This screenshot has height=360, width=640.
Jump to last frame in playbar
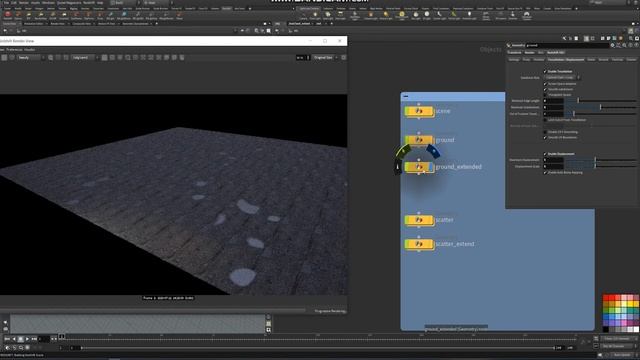click(x=34, y=339)
